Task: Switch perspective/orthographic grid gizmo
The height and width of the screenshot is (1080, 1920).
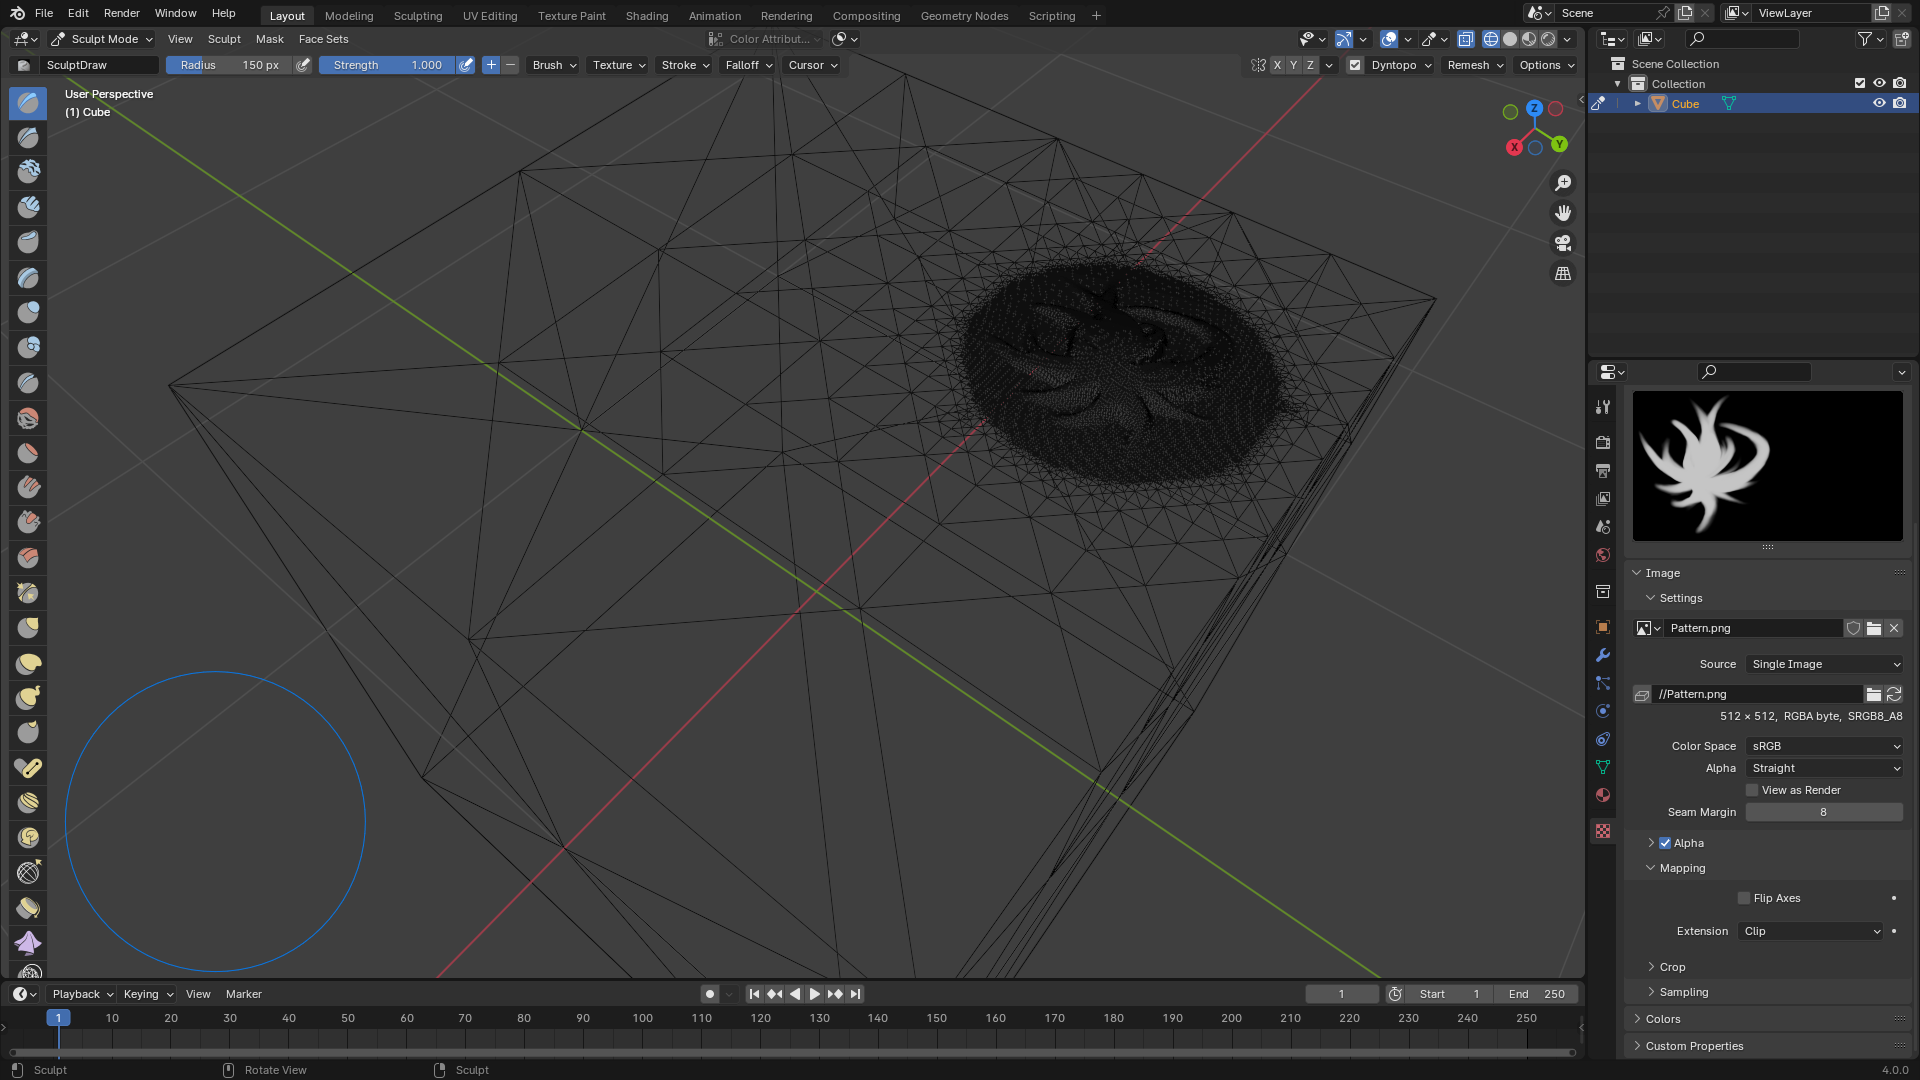Action: [1563, 273]
